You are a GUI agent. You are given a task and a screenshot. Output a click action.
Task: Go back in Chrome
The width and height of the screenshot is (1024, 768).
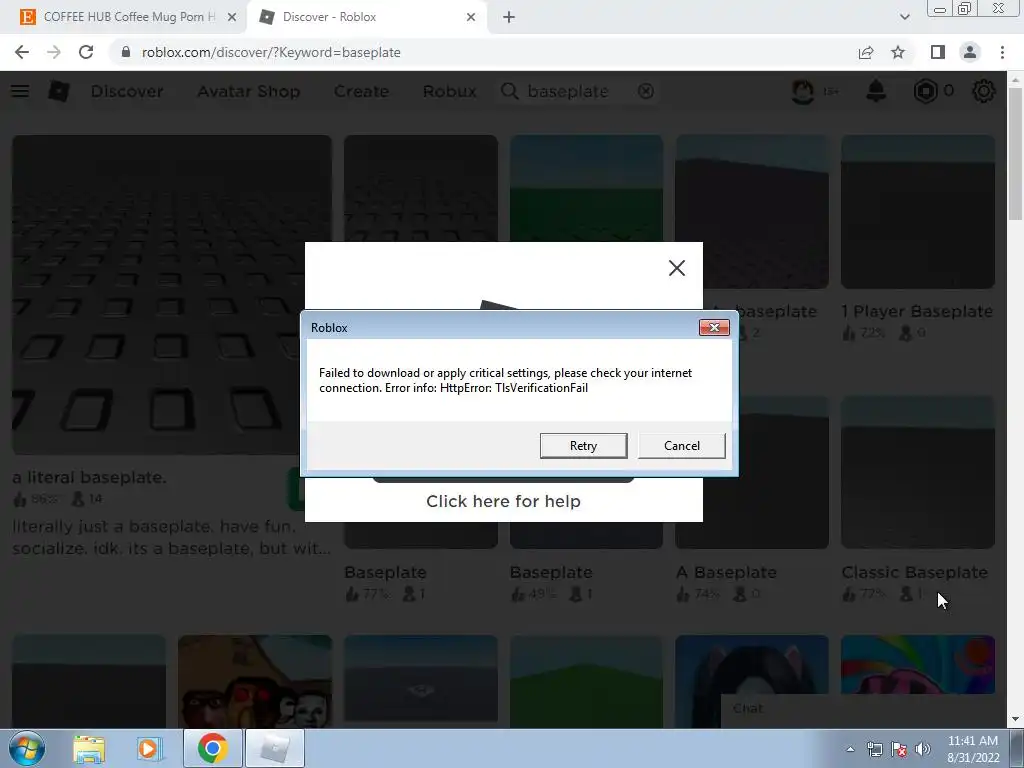click(x=22, y=52)
